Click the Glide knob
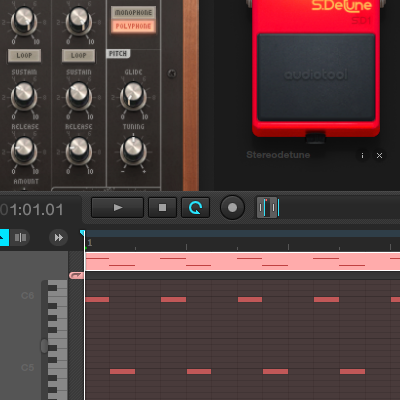Image resolution: width=400 pixels, height=400 pixels. pos(133,96)
